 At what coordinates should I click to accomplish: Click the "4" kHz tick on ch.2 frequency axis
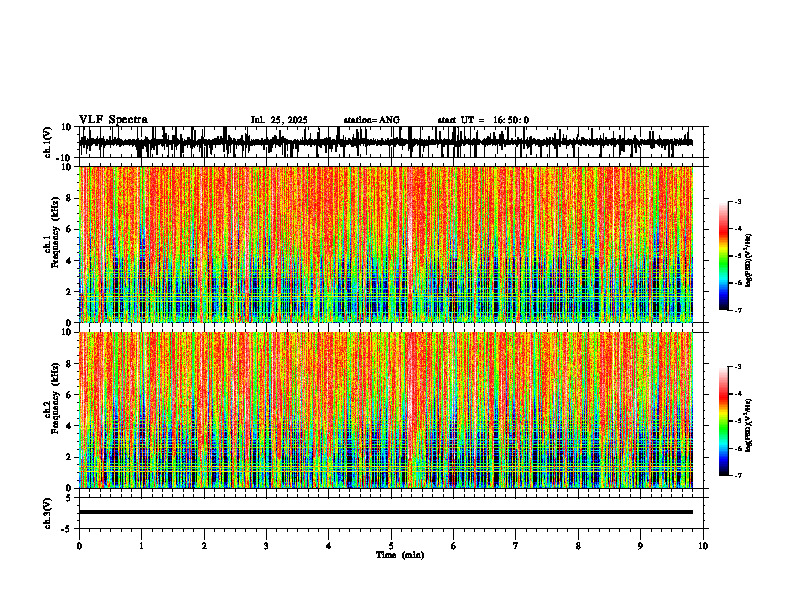69,427
